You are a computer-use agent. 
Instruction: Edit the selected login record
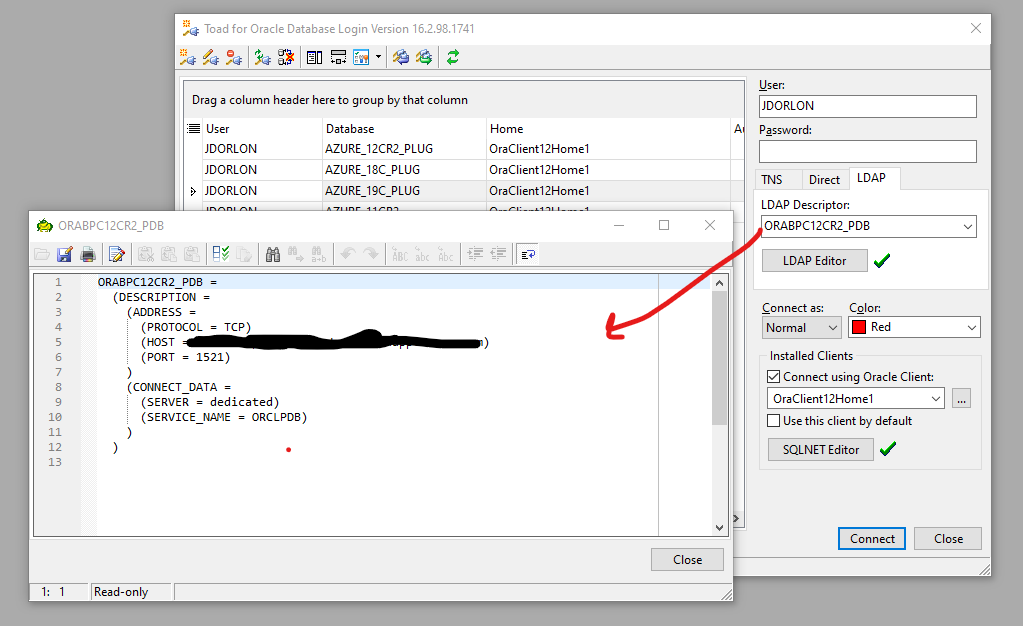[210, 57]
